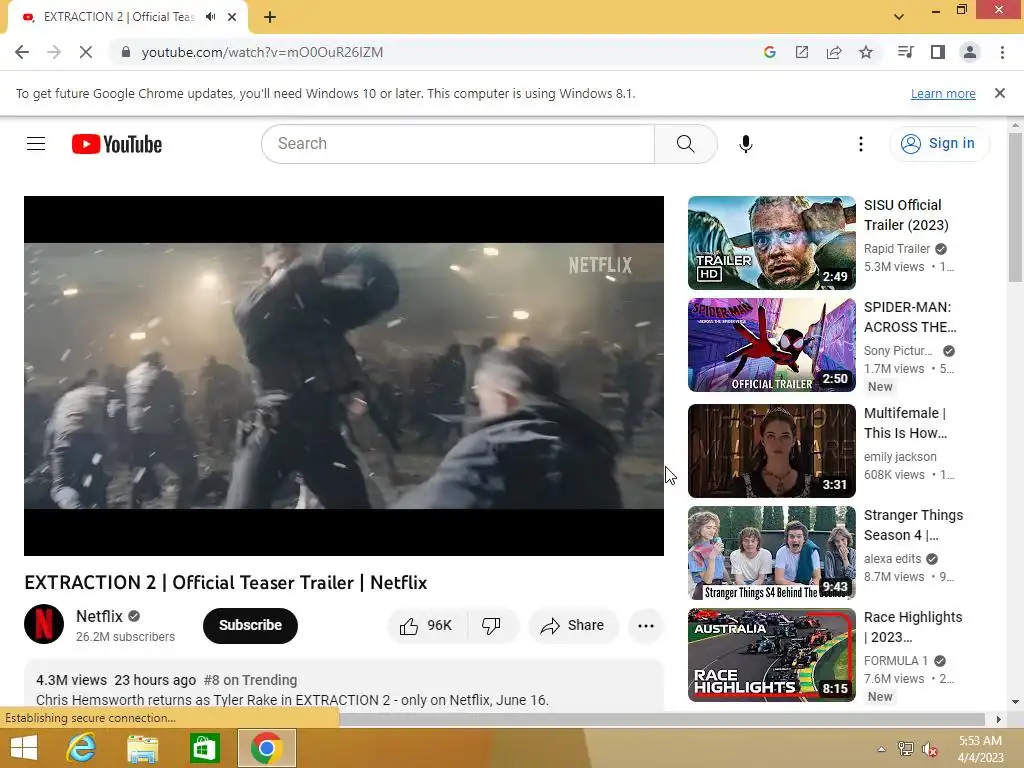Open the Netflix channel avatar
The width and height of the screenshot is (1024, 768).
click(44, 624)
